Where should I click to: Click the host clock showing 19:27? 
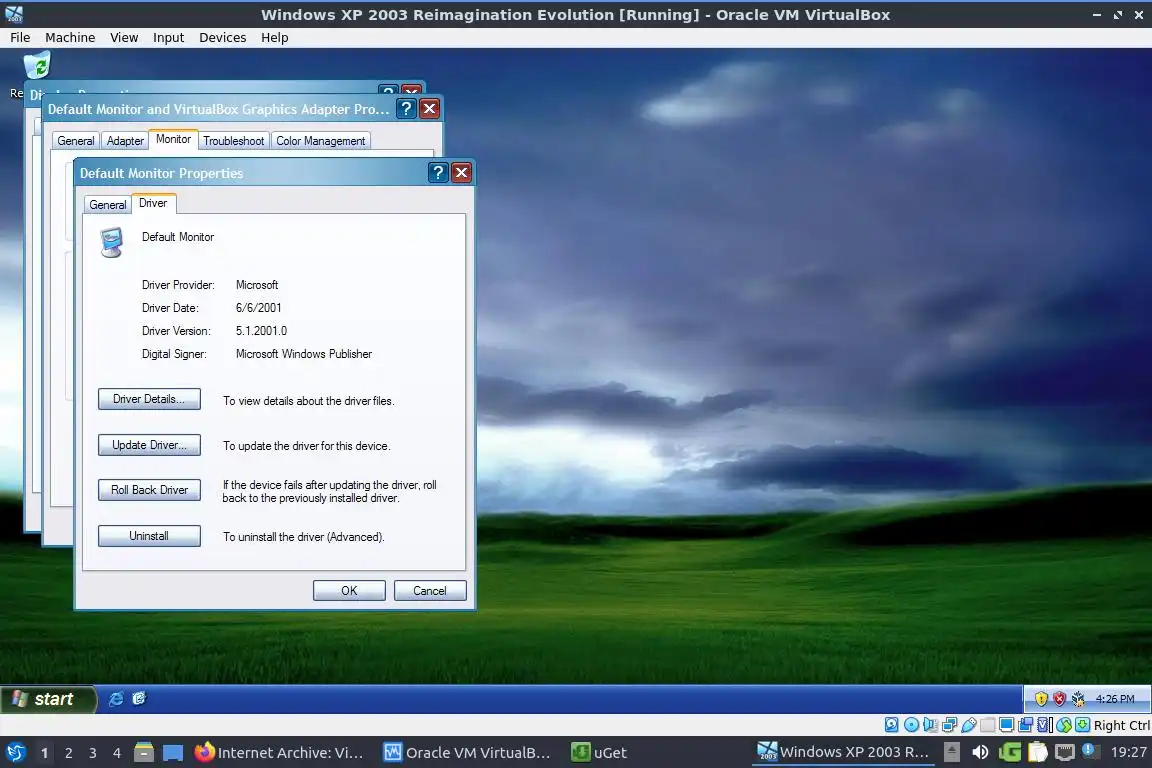pos(1128,752)
